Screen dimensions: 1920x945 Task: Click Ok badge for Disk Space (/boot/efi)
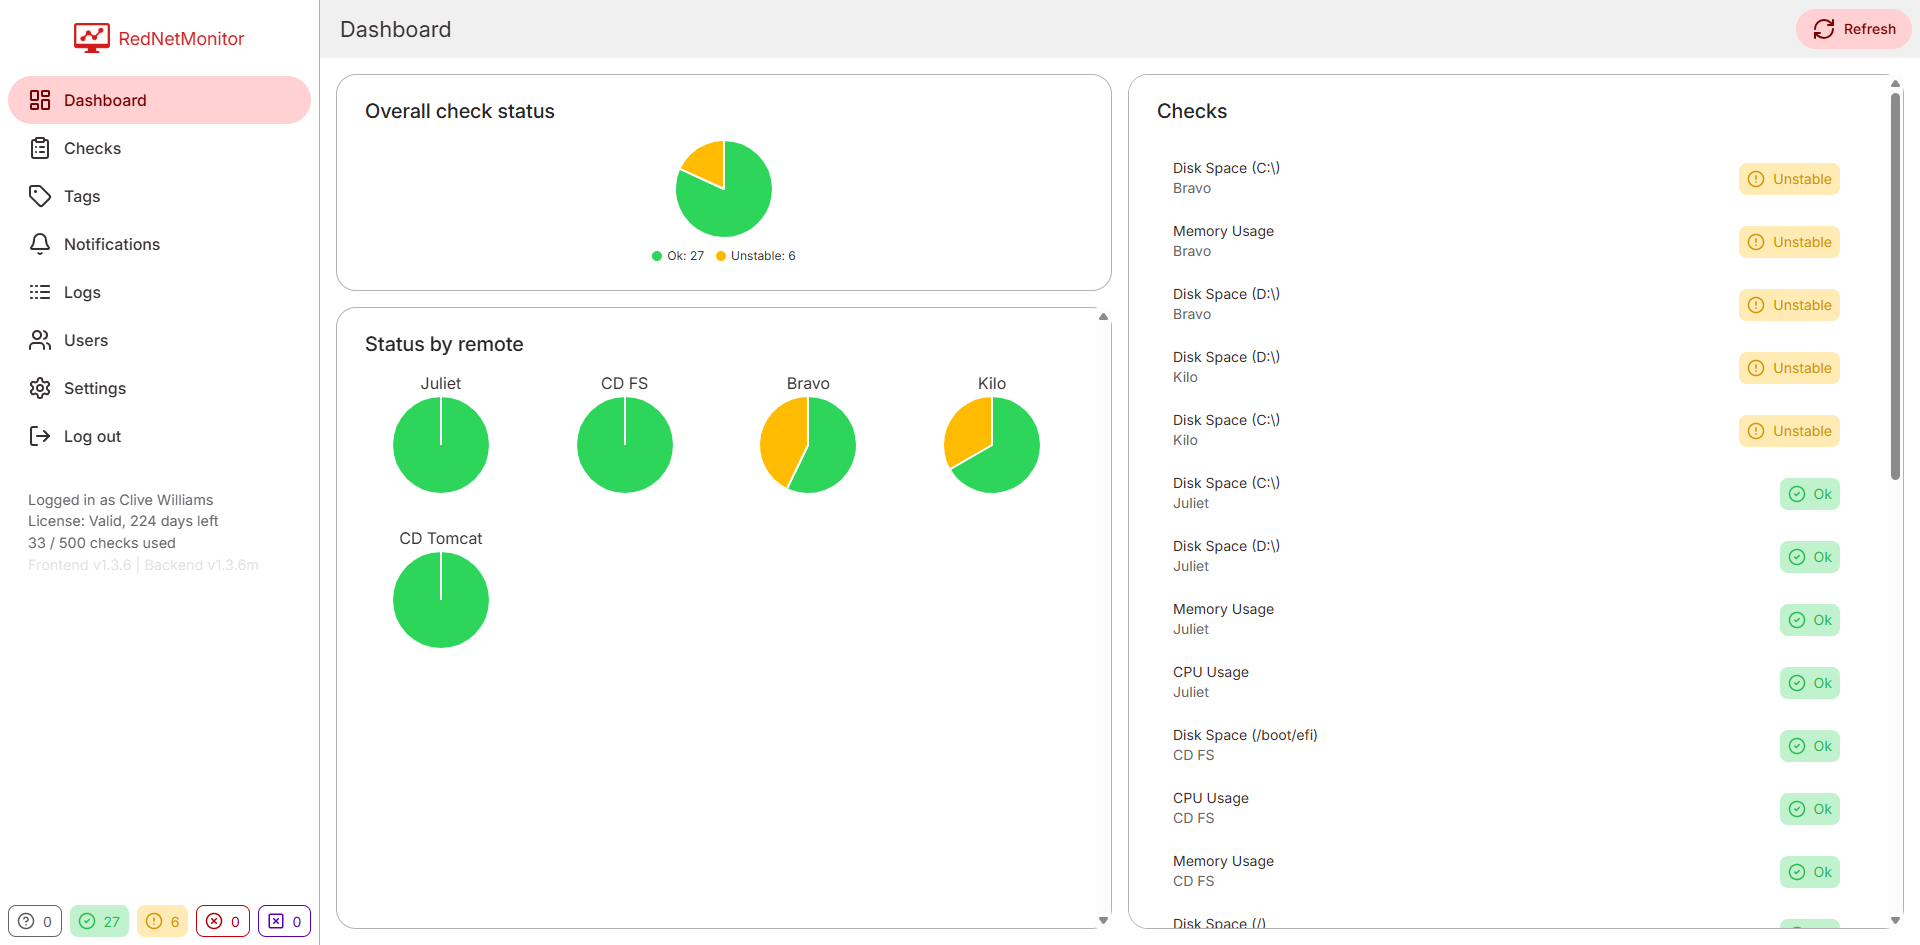pyautogui.click(x=1810, y=746)
